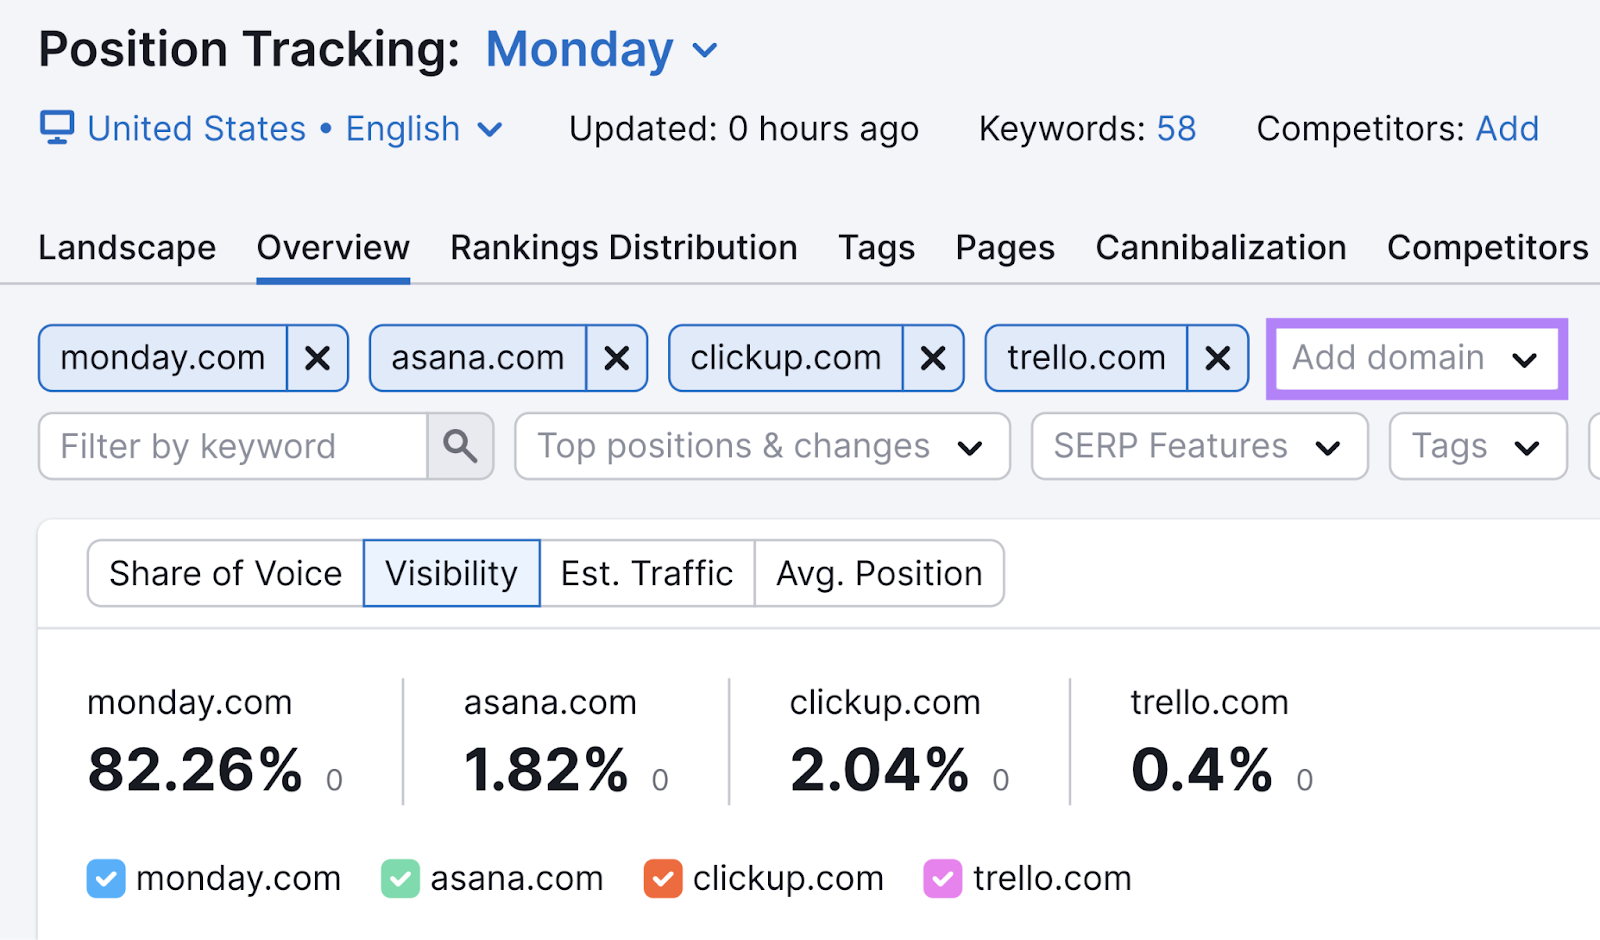
Task: Click the 58 keywords link
Action: pyautogui.click(x=1174, y=128)
